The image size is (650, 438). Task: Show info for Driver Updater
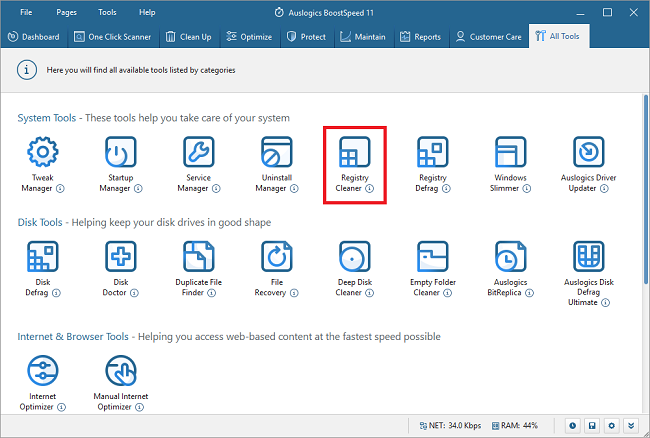coord(604,189)
